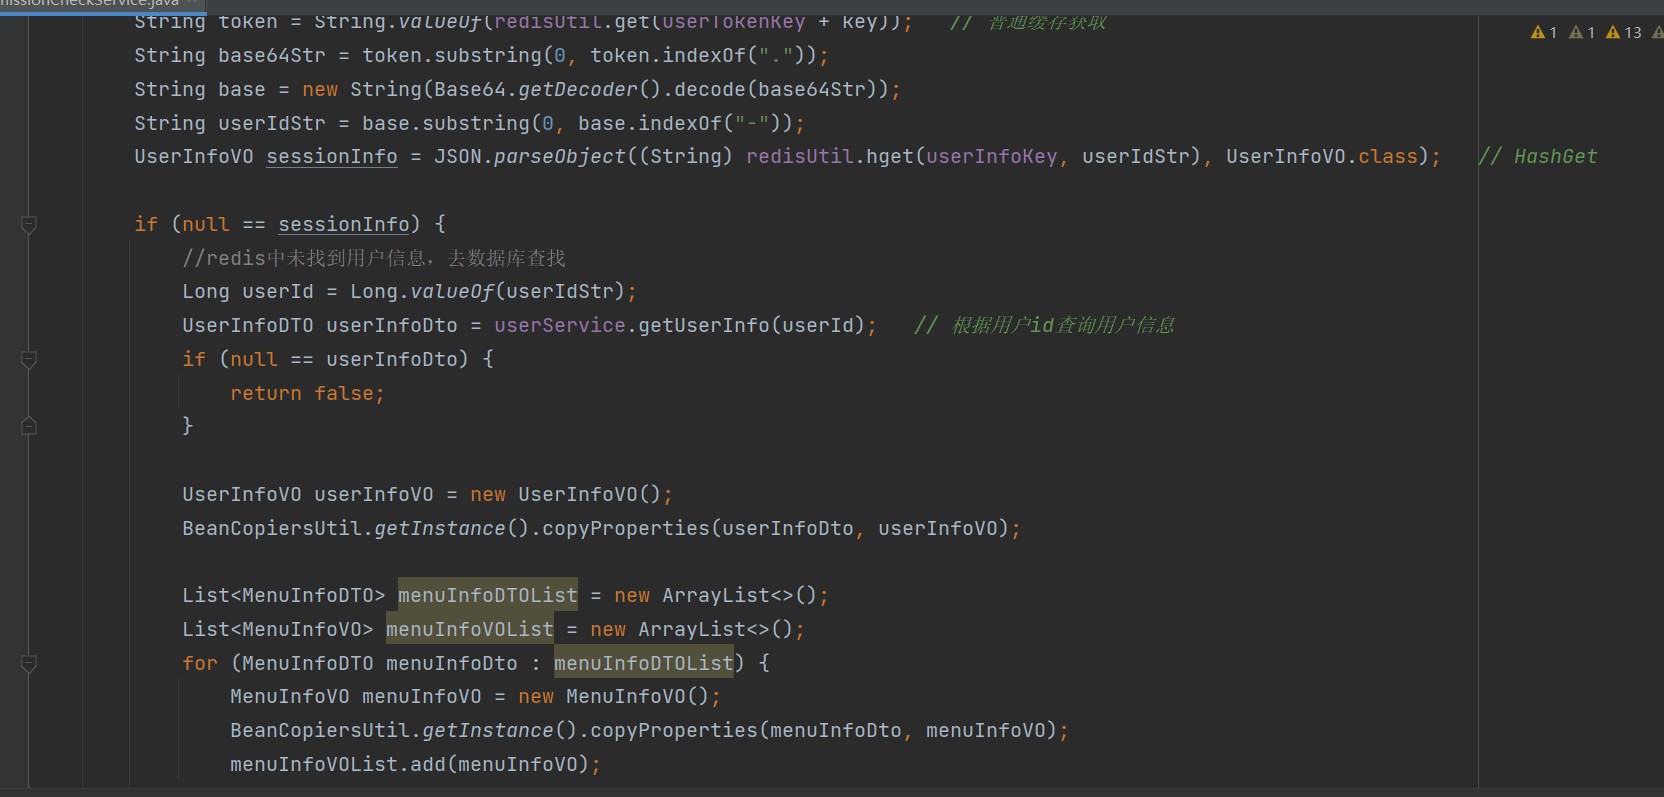Click 'userIdStr' in the String userIdStr declaration
This screenshot has width=1664, height=797.
(272, 124)
